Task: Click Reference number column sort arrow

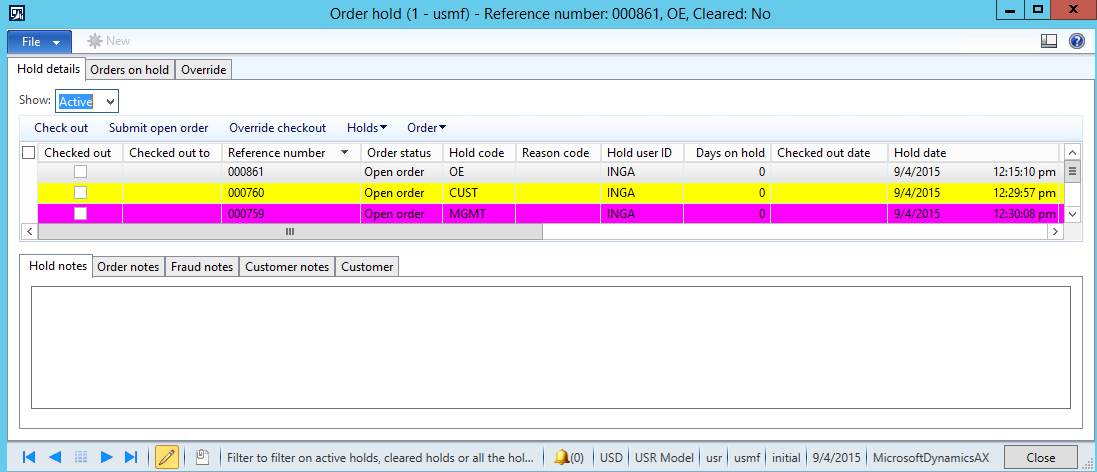Action: [345, 152]
